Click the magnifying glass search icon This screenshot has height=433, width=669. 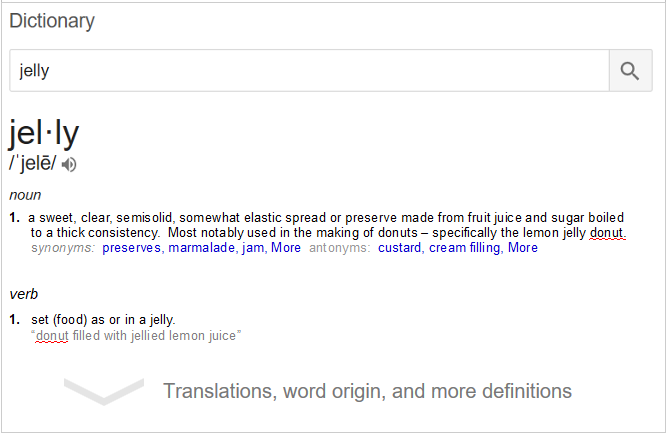(630, 70)
